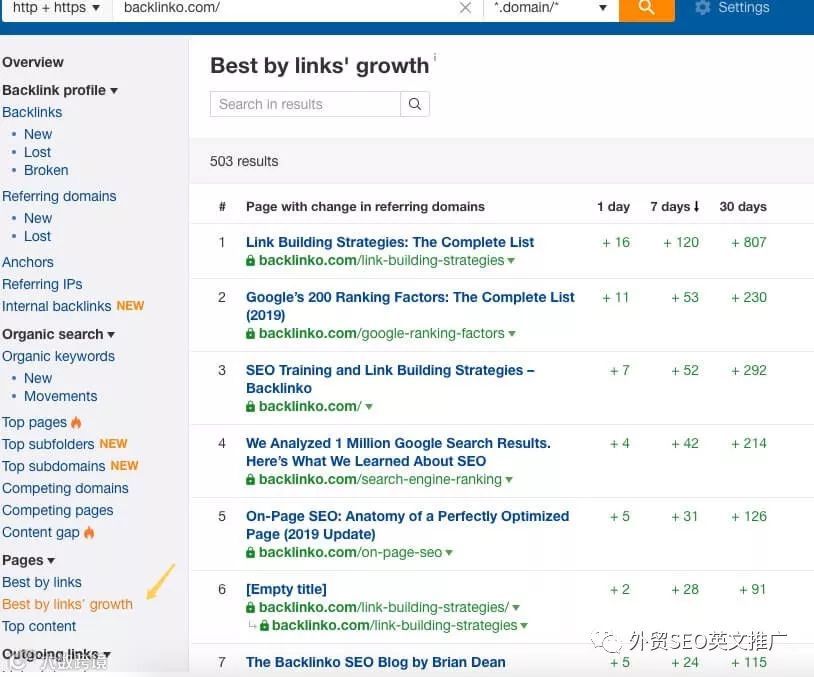Expand the Outgoing links section
814x677 pixels.
(56, 654)
